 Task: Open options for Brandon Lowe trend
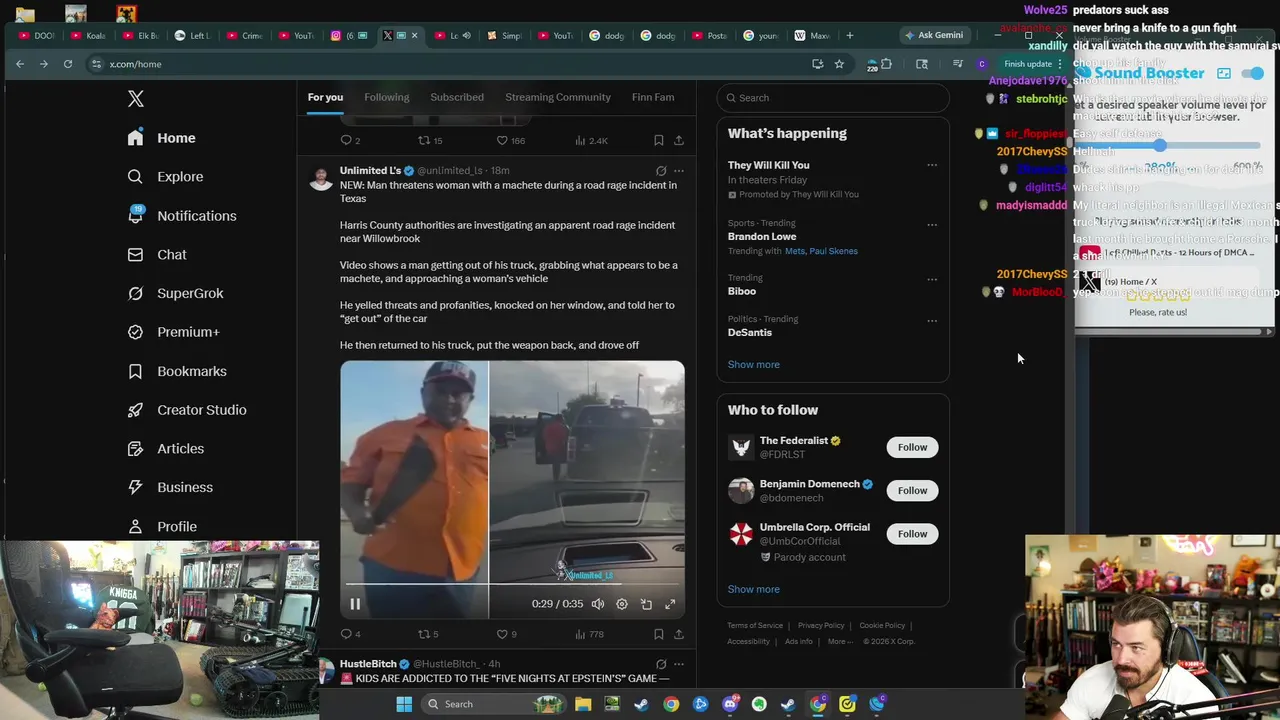coord(932,224)
